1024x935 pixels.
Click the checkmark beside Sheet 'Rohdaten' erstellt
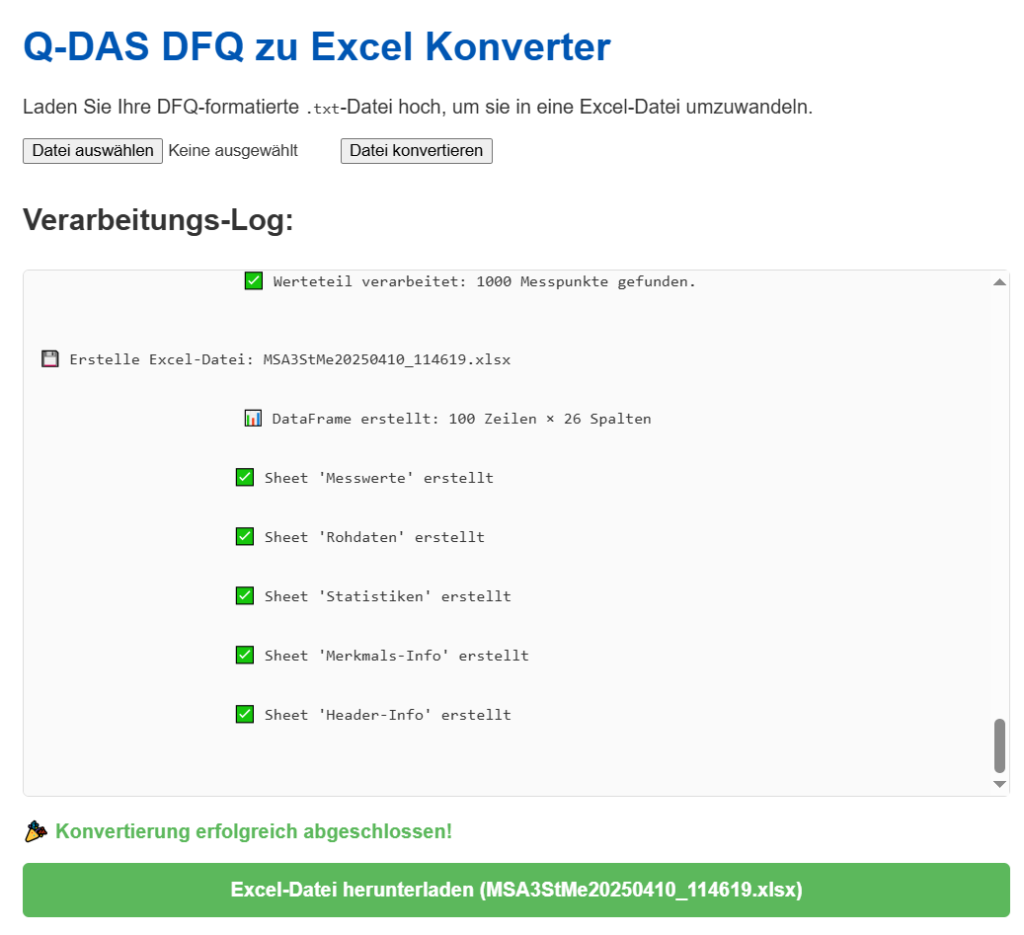[x=245, y=536]
